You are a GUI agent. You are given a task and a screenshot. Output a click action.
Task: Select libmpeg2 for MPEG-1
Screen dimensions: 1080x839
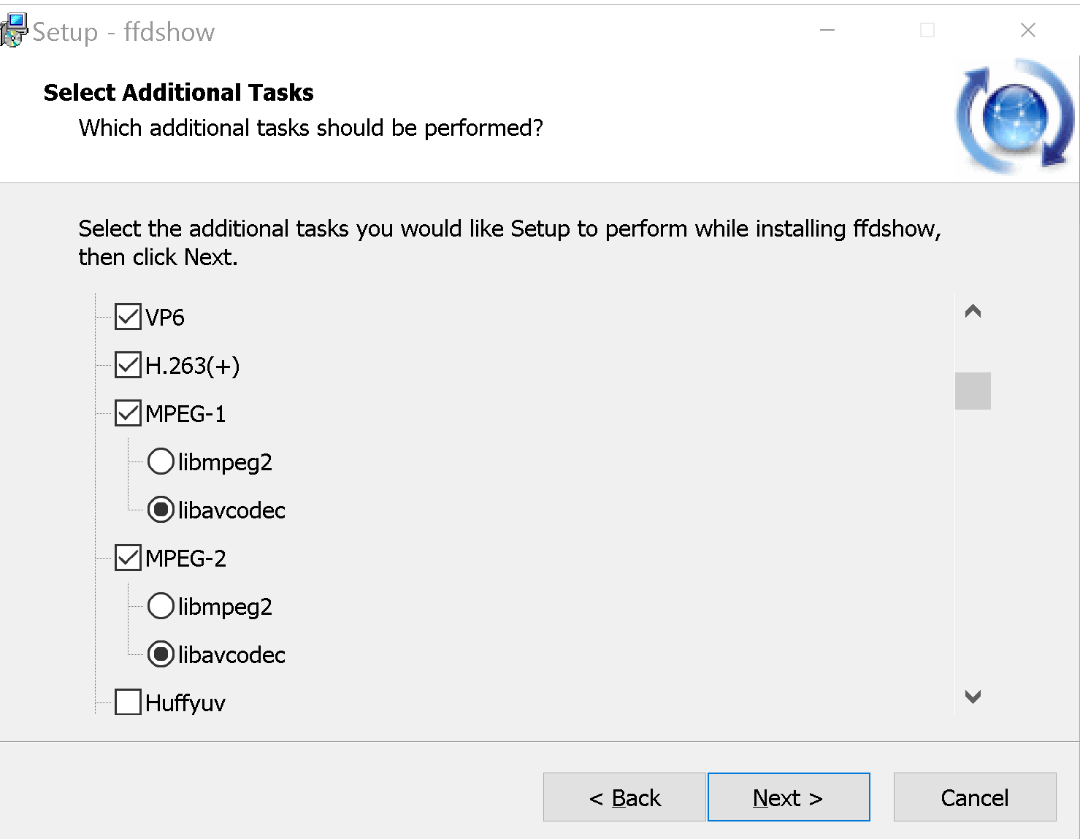tap(160, 461)
